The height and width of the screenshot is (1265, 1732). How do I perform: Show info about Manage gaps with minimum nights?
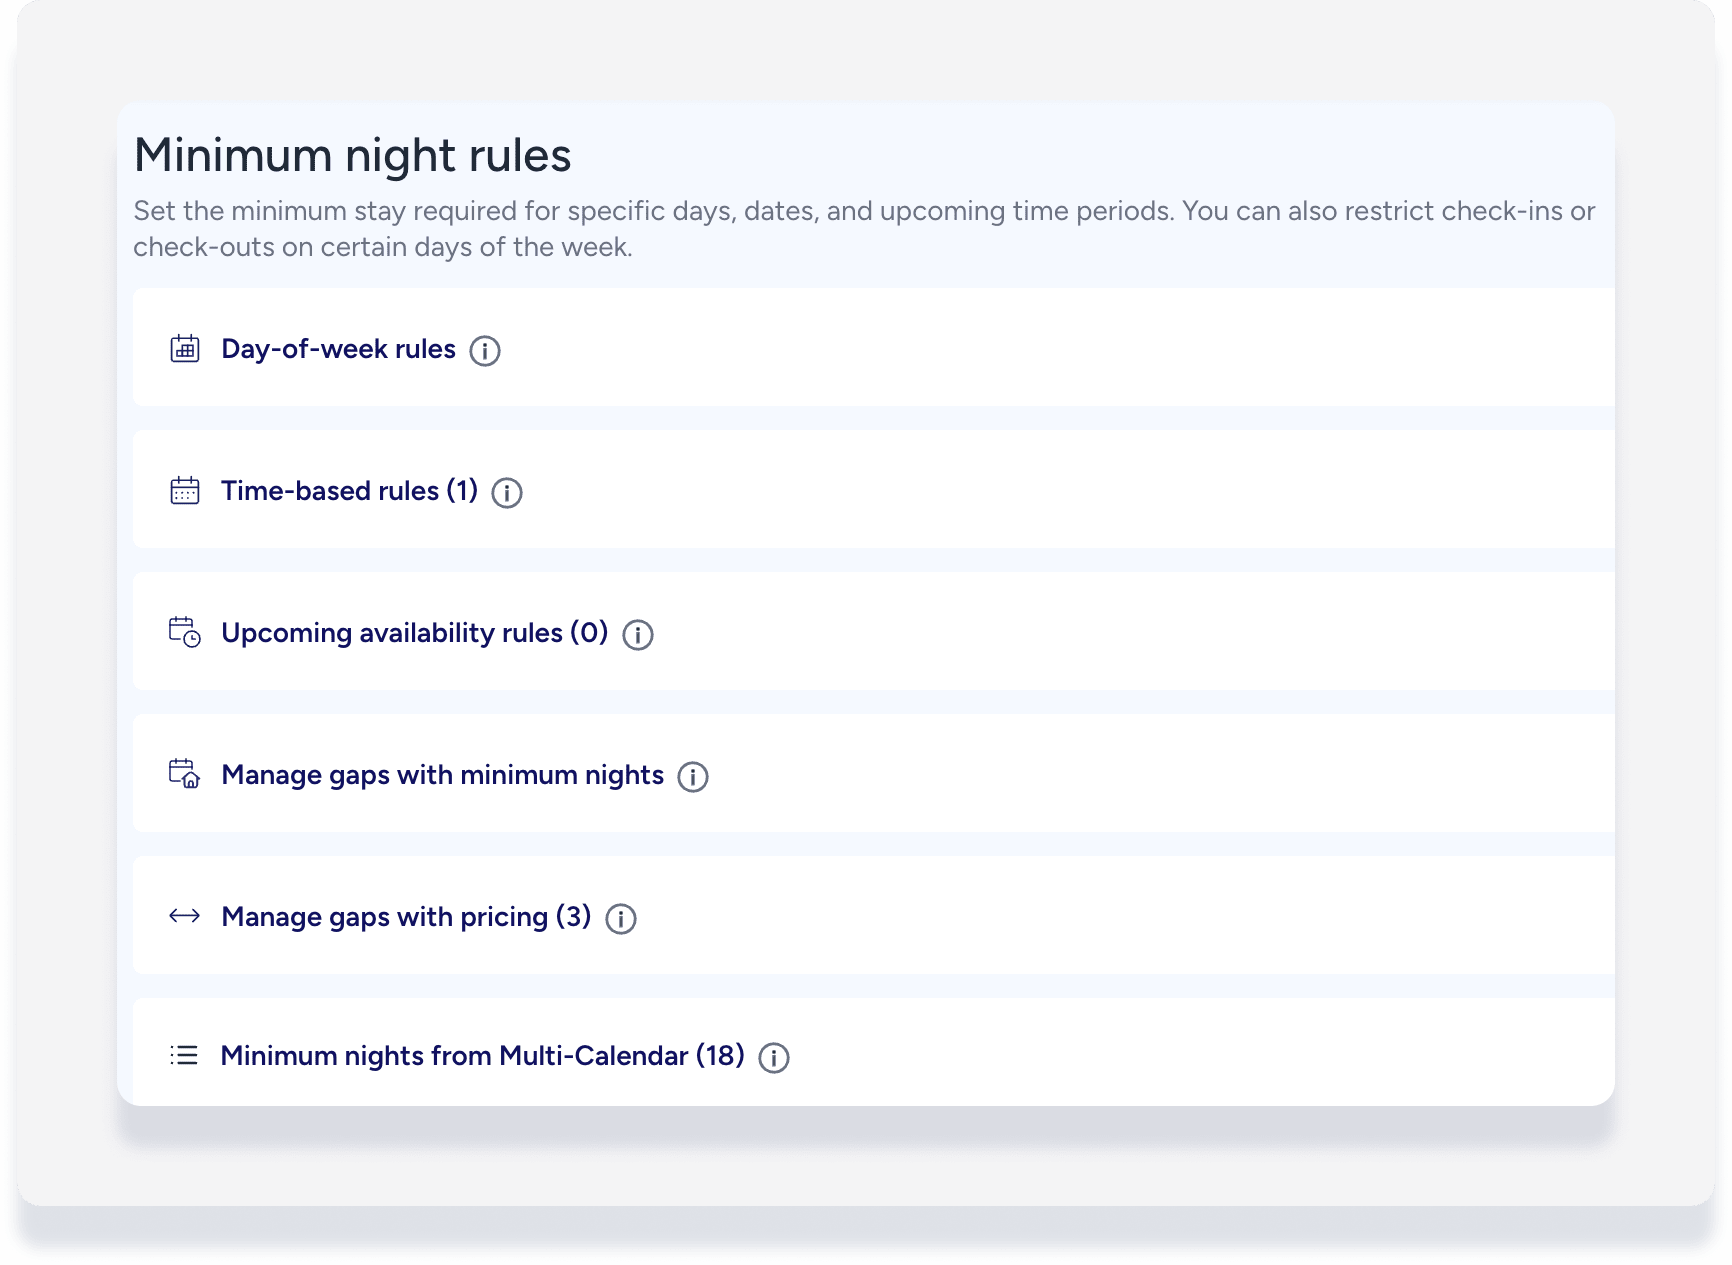pos(693,777)
